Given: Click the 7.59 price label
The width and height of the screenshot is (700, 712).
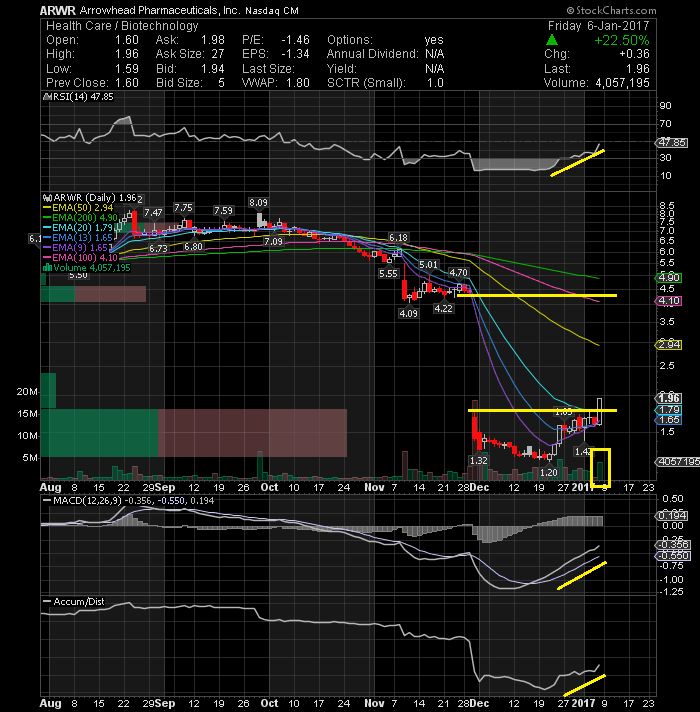Looking at the screenshot, I should point(223,211).
